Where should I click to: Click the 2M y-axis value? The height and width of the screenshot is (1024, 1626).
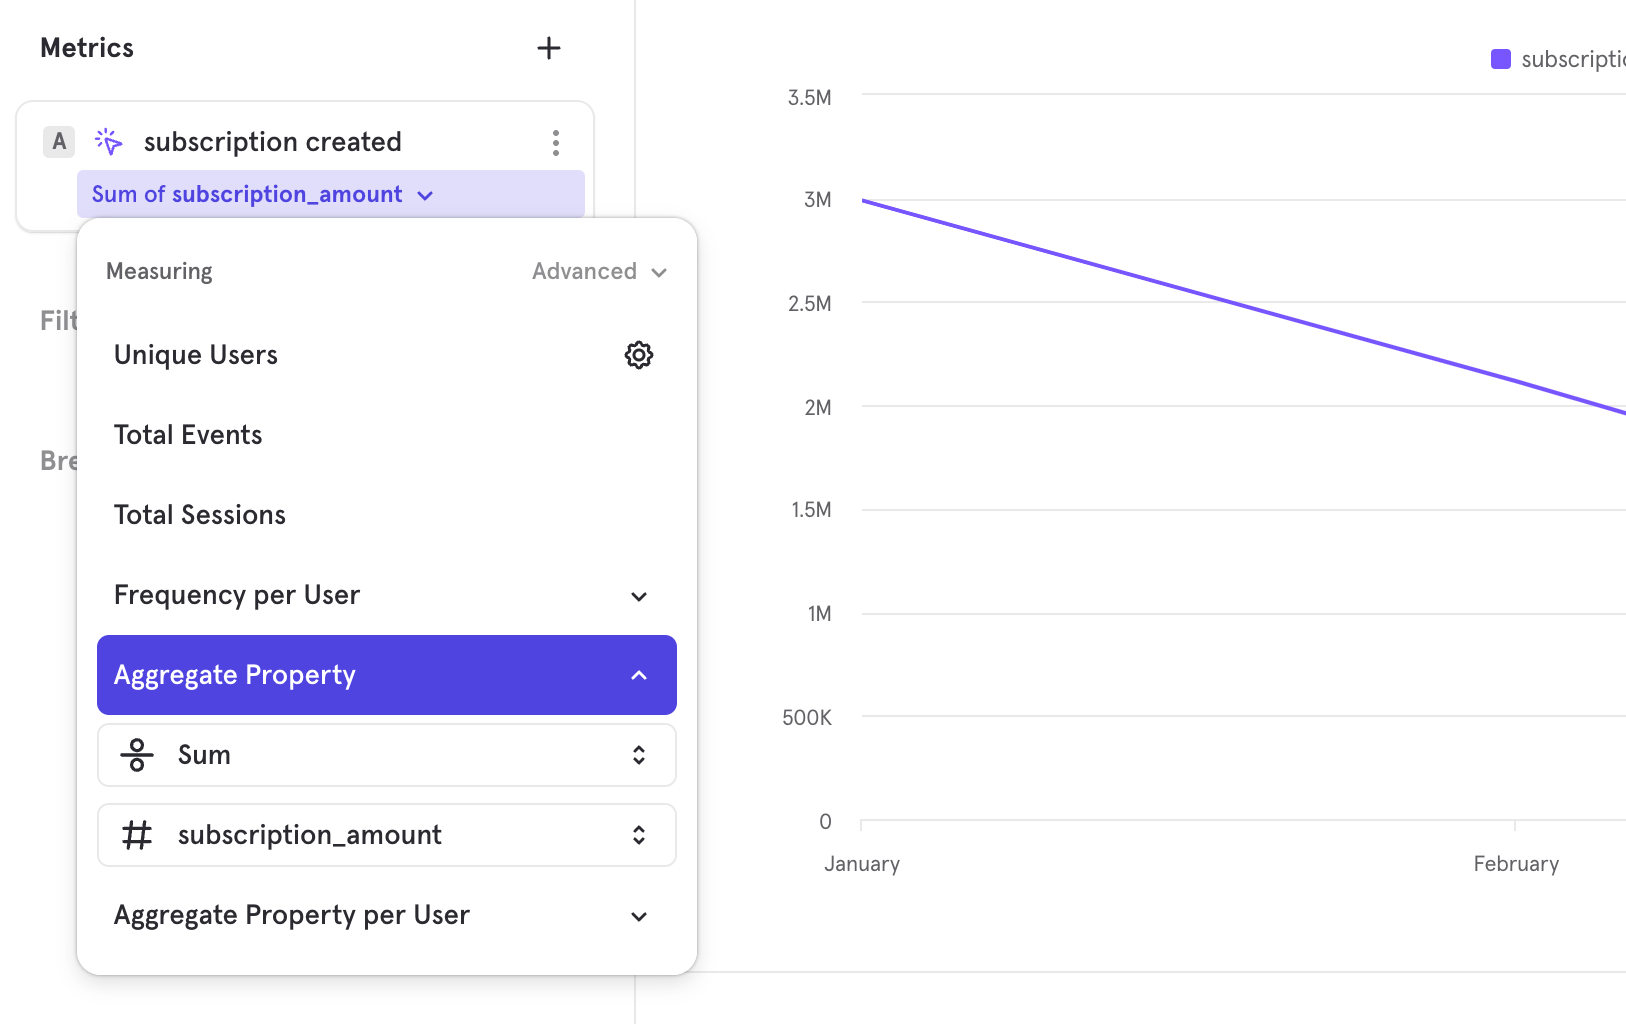(818, 408)
